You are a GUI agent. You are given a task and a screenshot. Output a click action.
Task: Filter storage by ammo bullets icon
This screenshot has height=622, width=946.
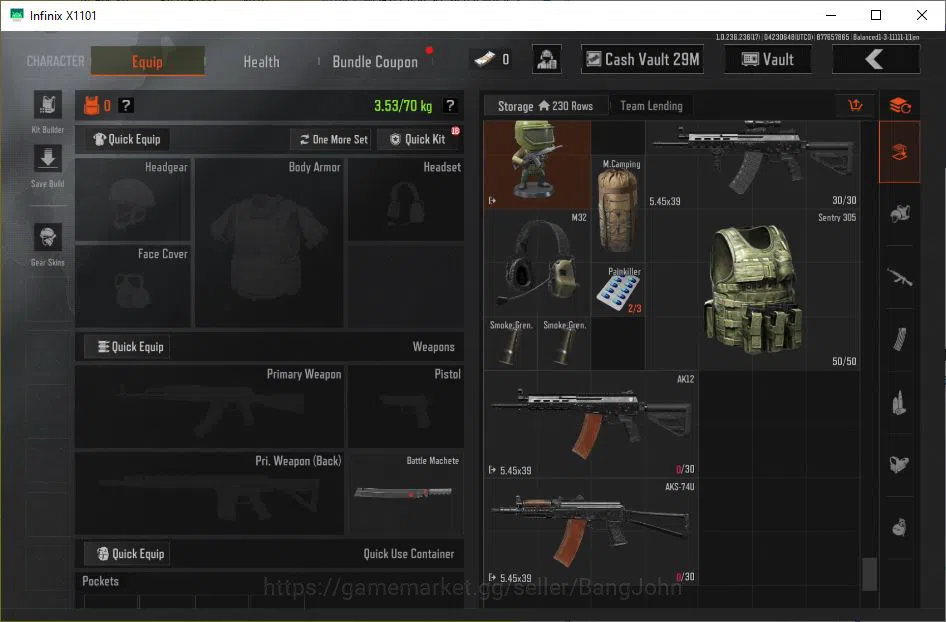(900, 402)
